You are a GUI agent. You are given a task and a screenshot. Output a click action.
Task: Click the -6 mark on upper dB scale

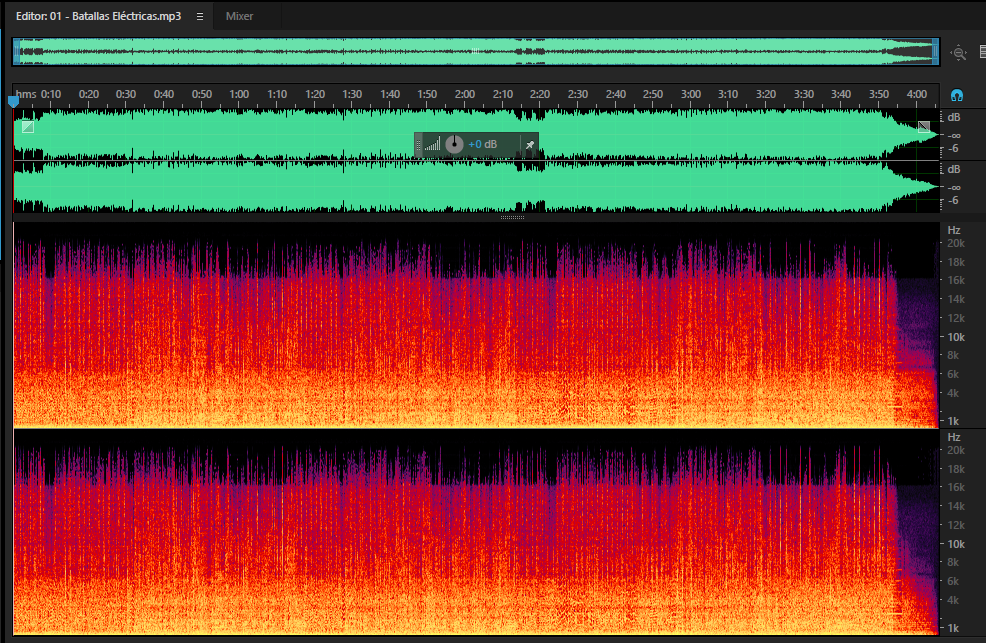click(x=953, y=148)
